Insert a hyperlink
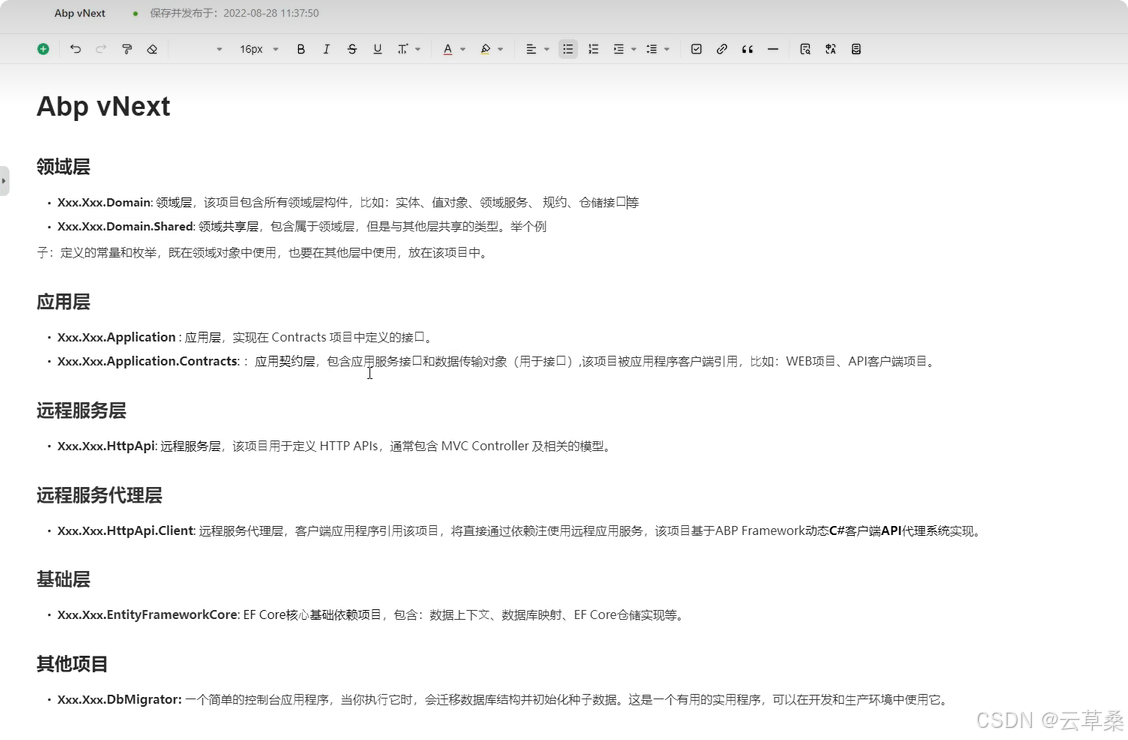The image size is (1128, 740). 722,49
